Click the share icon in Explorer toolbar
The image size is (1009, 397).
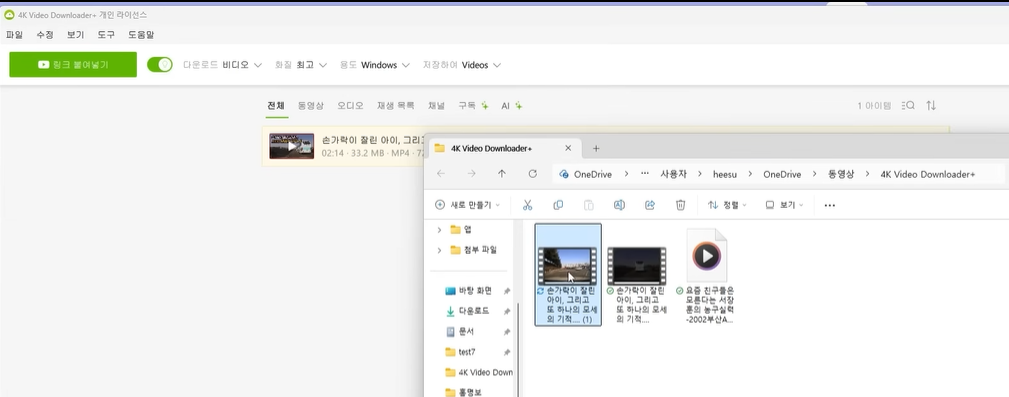(650, 205)
